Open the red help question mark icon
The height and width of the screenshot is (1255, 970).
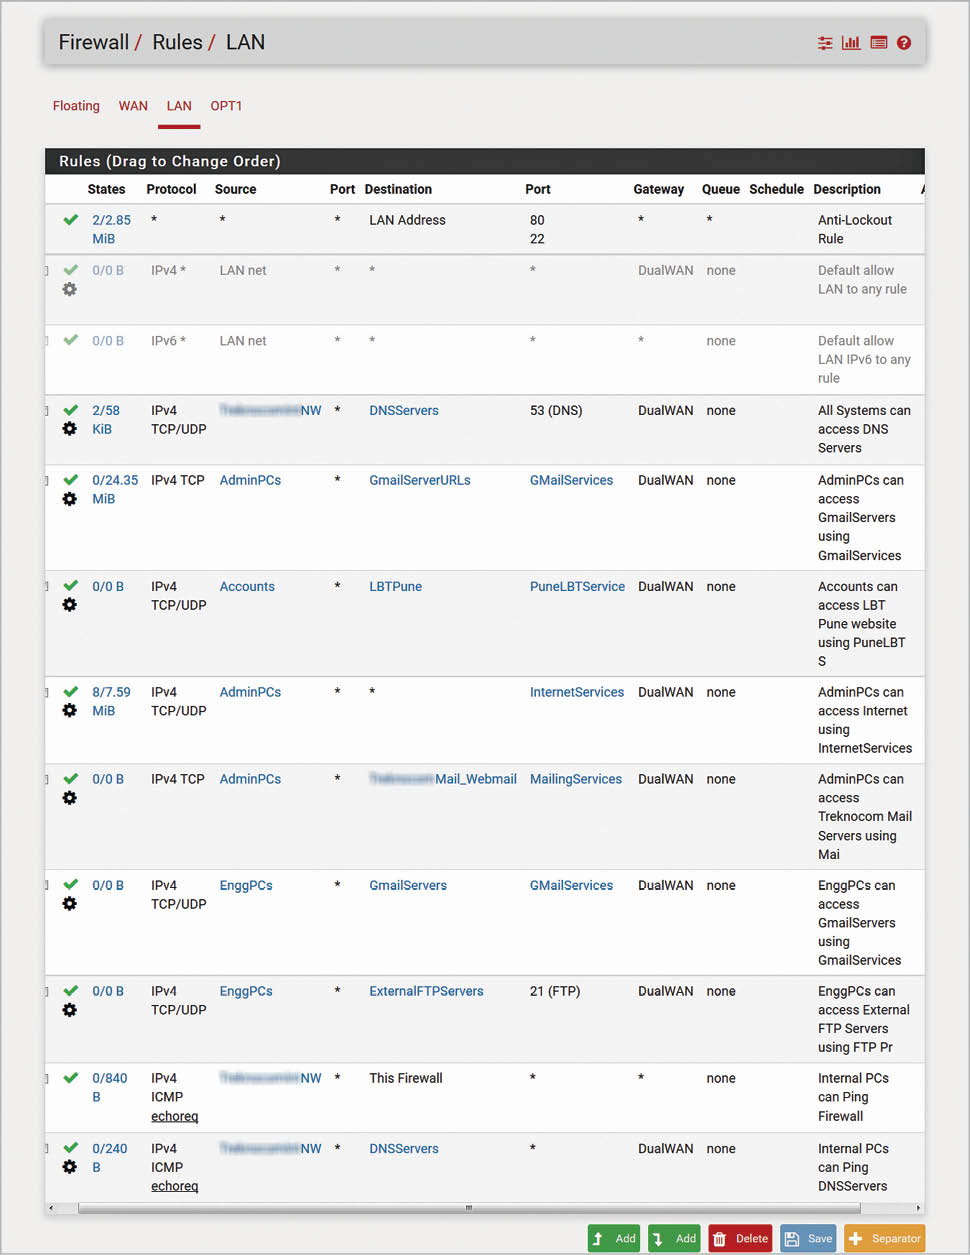[x=904, y=43]
